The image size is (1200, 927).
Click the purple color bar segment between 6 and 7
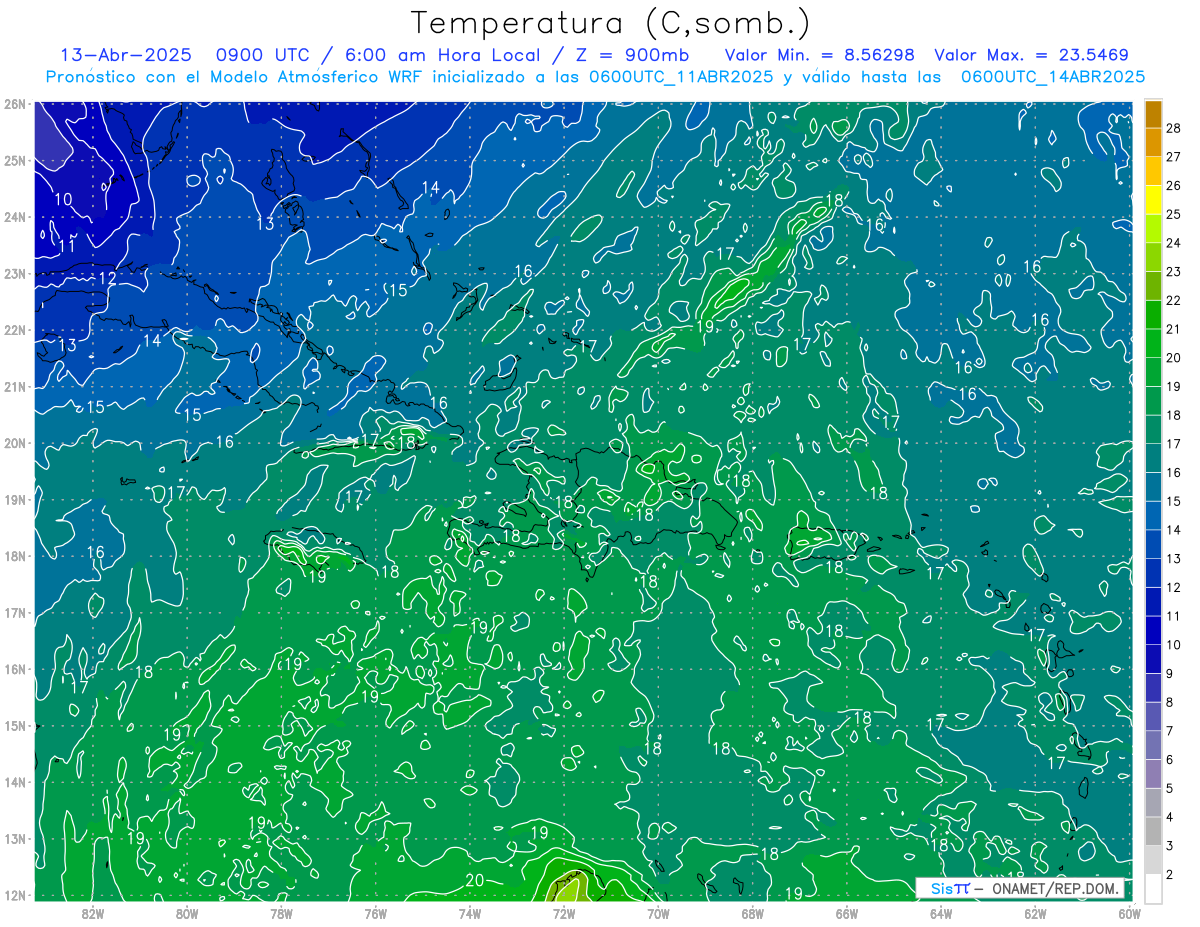[x=1153, y=745]
